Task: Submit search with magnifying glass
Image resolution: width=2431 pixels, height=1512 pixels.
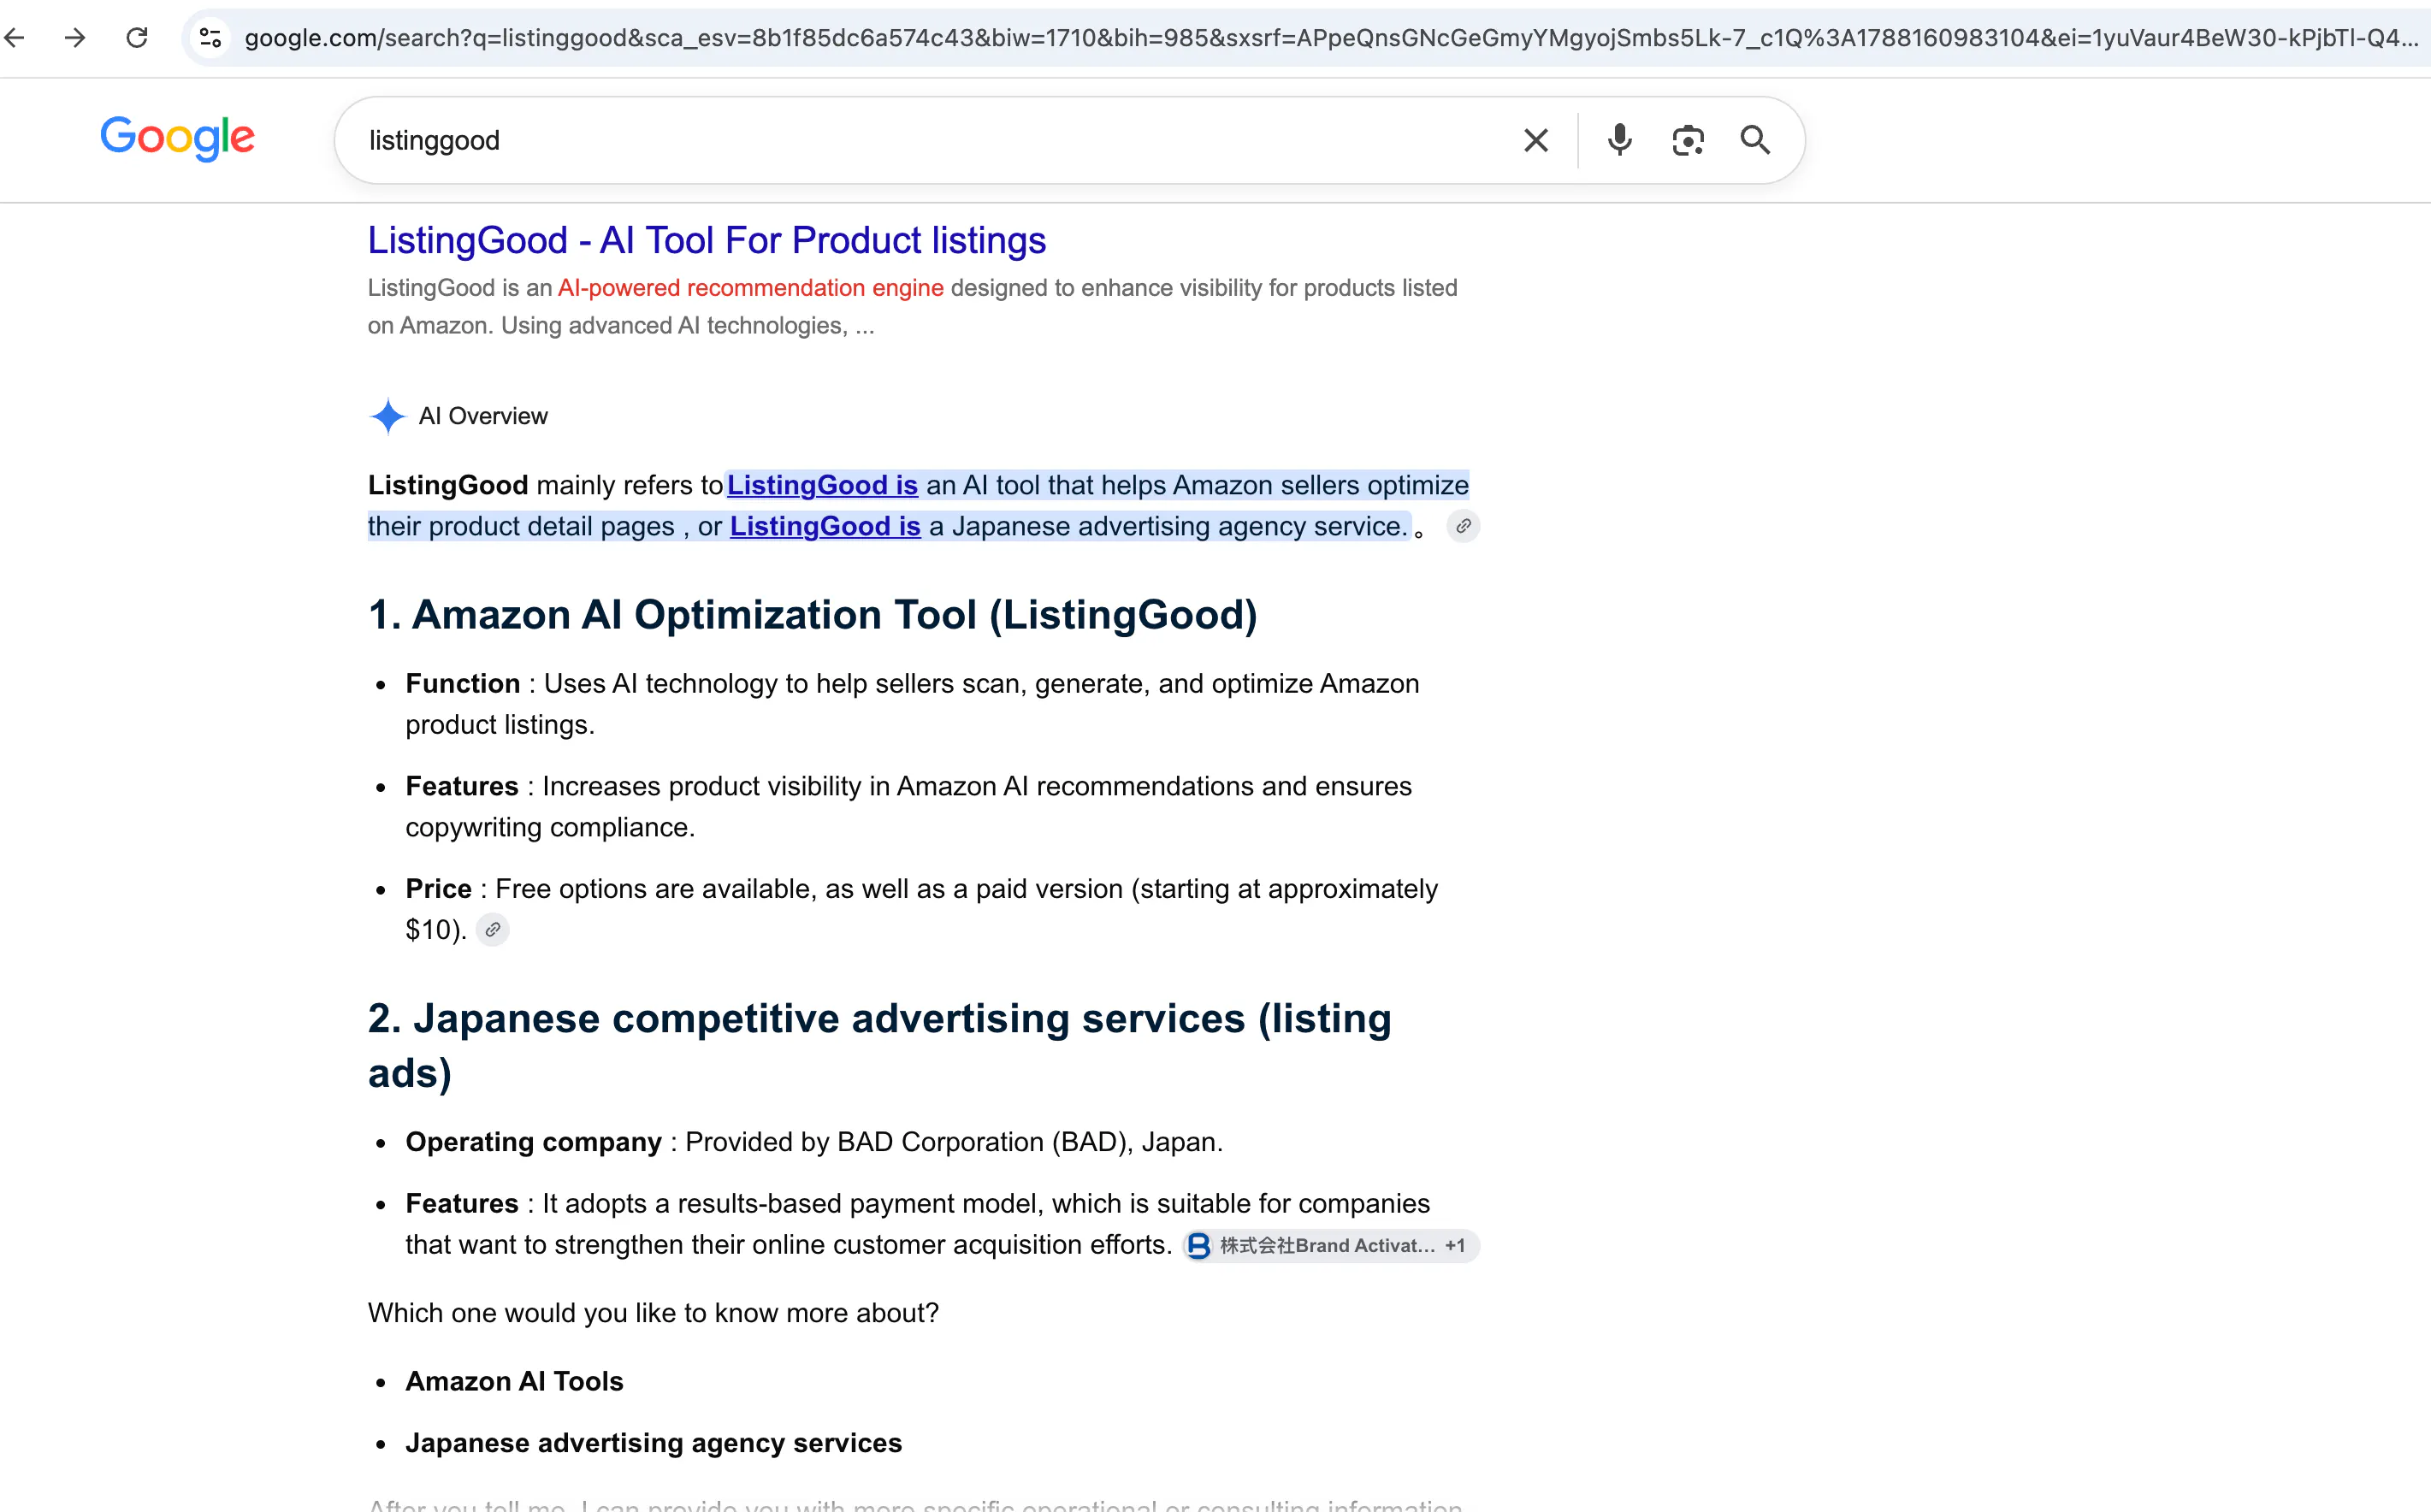Action: coord(1755,140)
